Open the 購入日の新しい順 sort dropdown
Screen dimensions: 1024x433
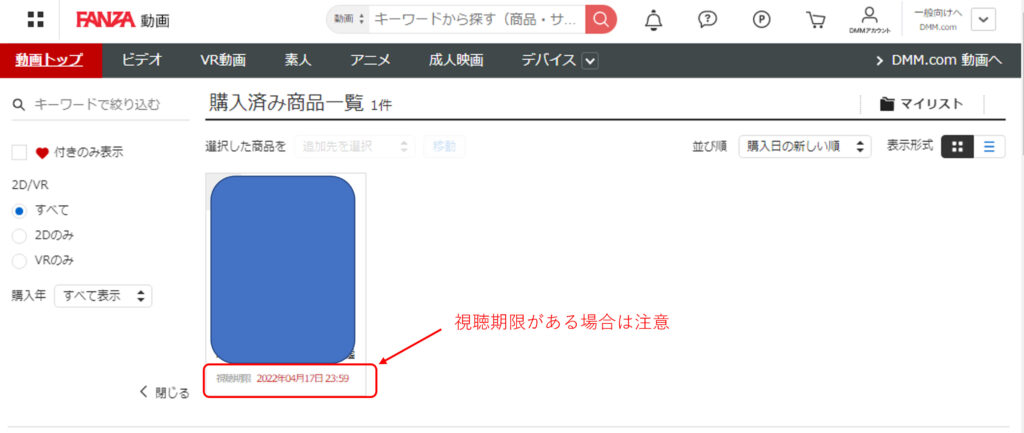(x=804, y=146)
